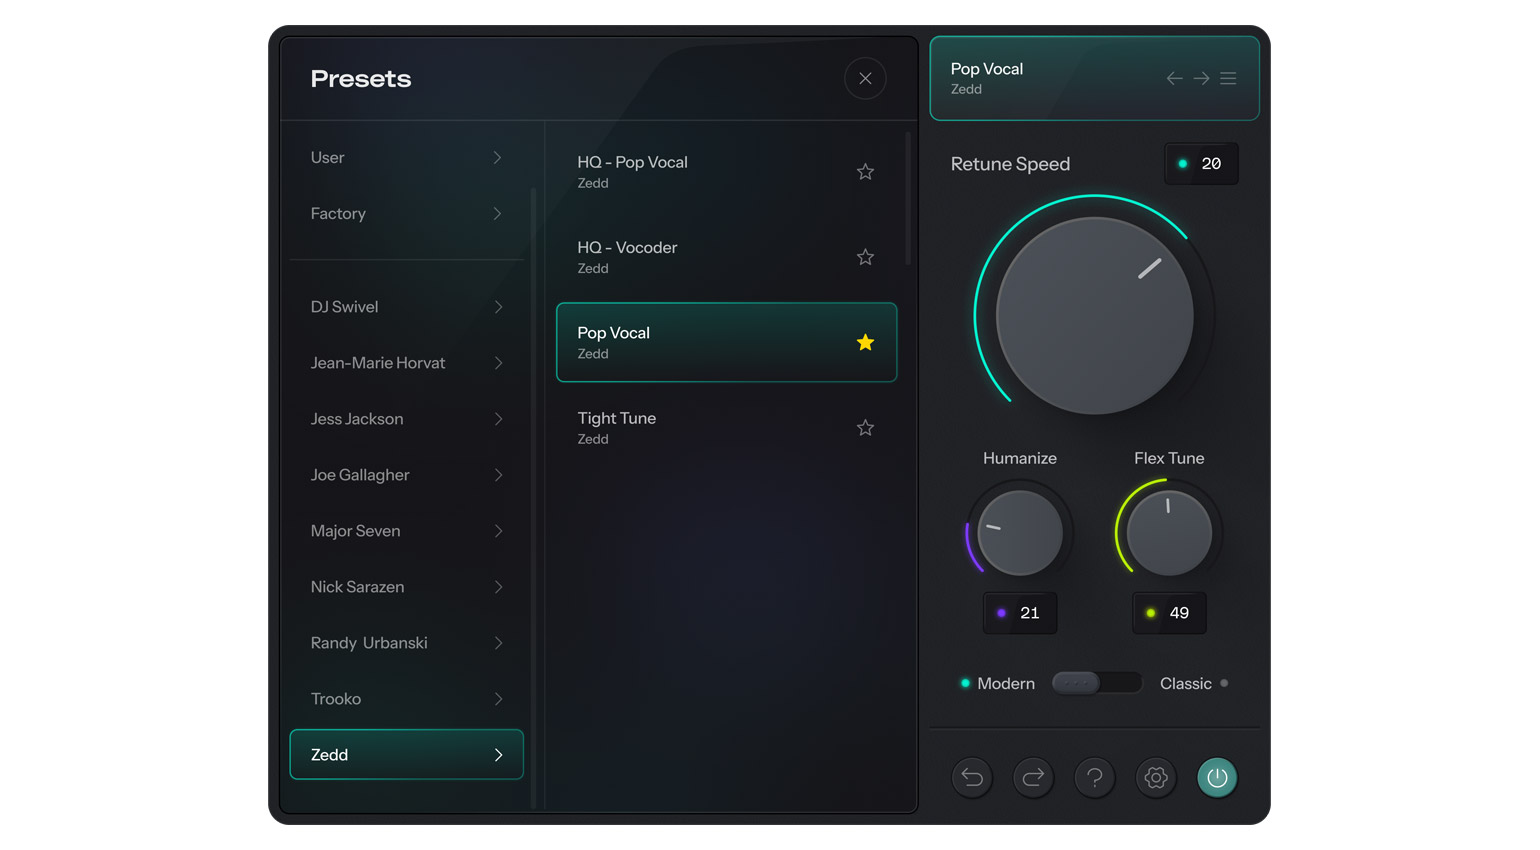This screenshot has width=1540, height=850.
Task: Select the Nick Sarazen category
Action: (x=406, y=587)
